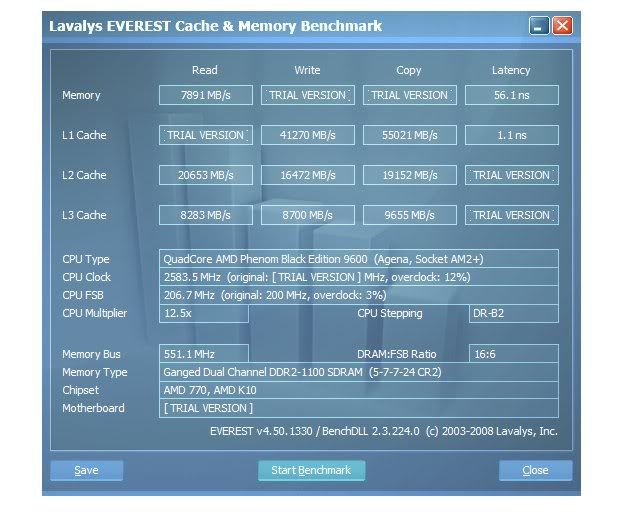The width and height of the screenshot is (640, 512).
Task: Click the Memory Bus field 551.1 MHz
Action: click(204, 354)
